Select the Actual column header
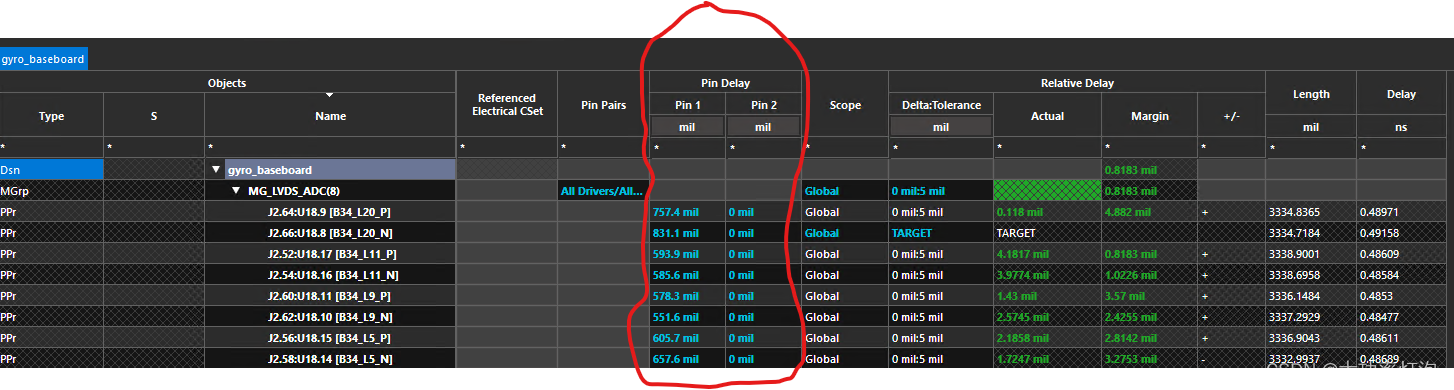 (x=1047, y=116)
